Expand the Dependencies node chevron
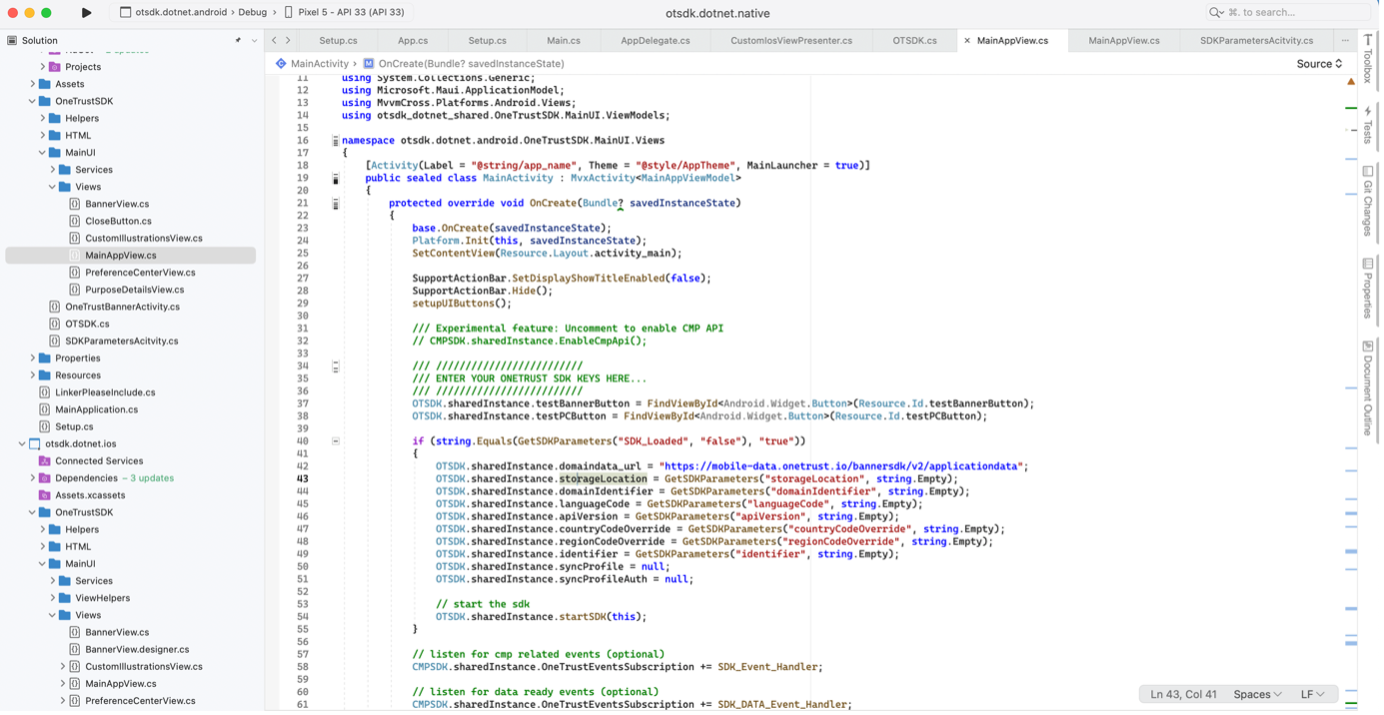This screenshot has height=715, width=1384. click(x=33, y=478)
